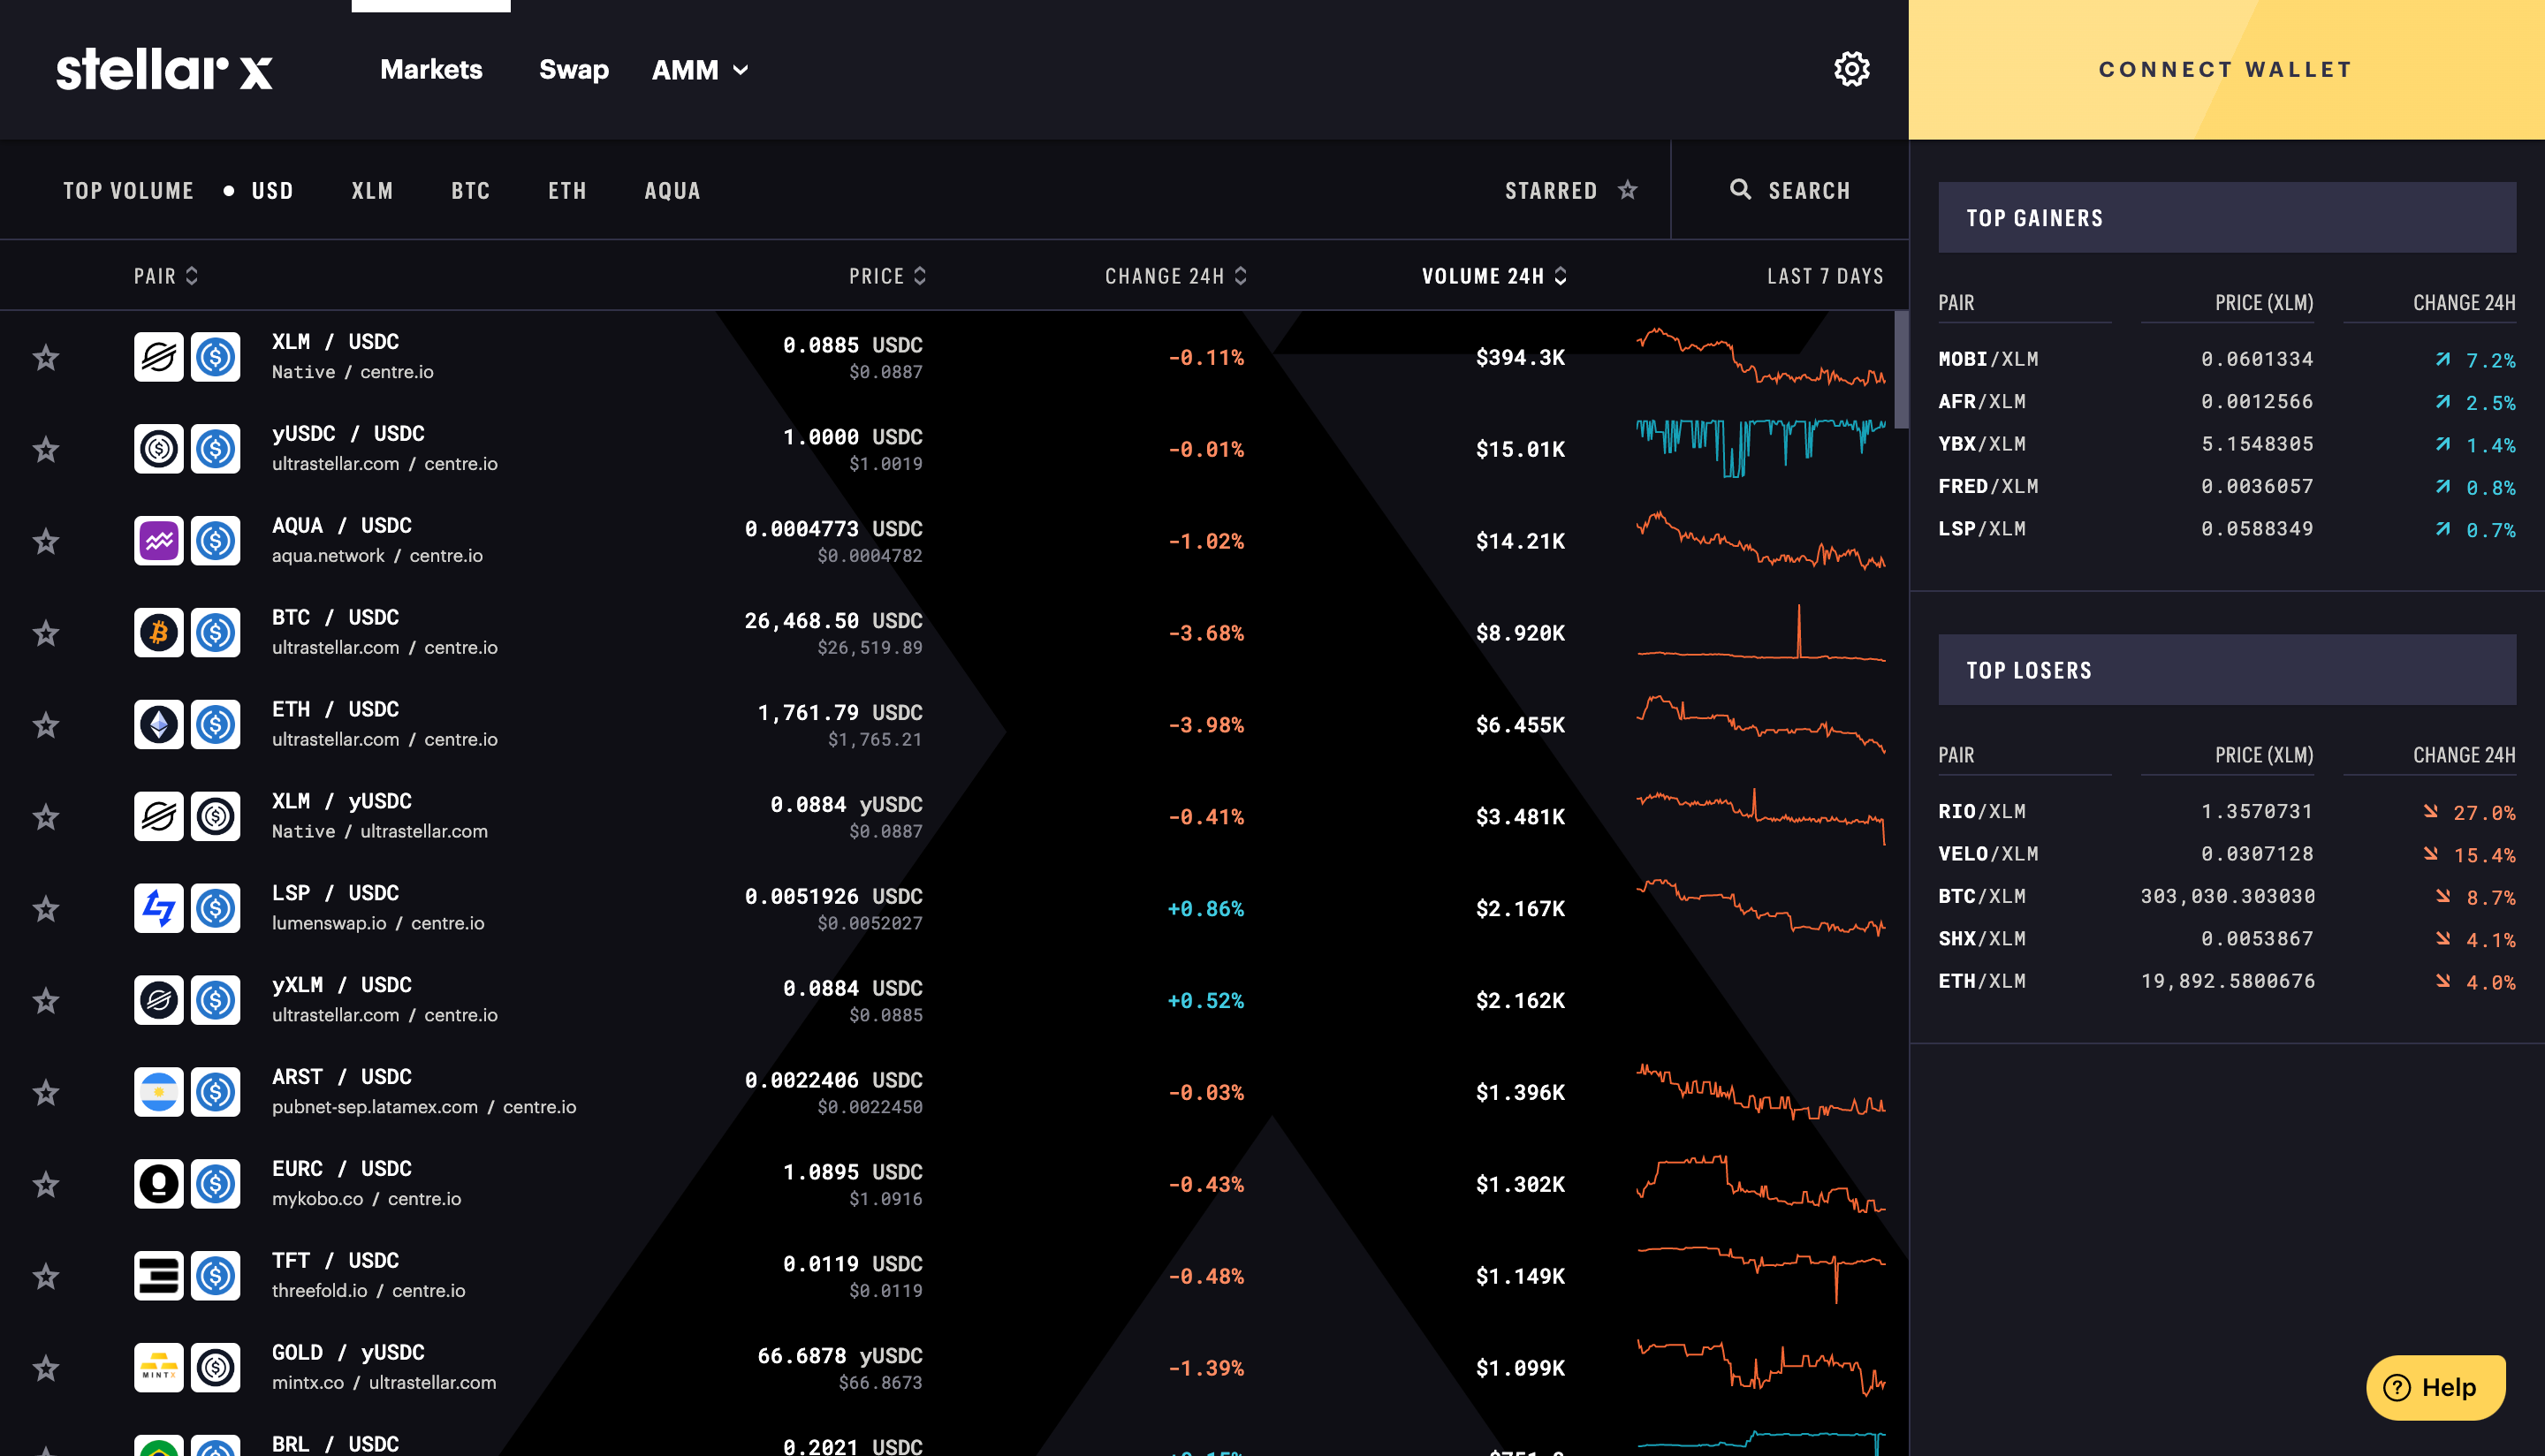Click XLM / USDC 7-day sparkline chart
2545x1456 pixels.
tap(1761, 357)
